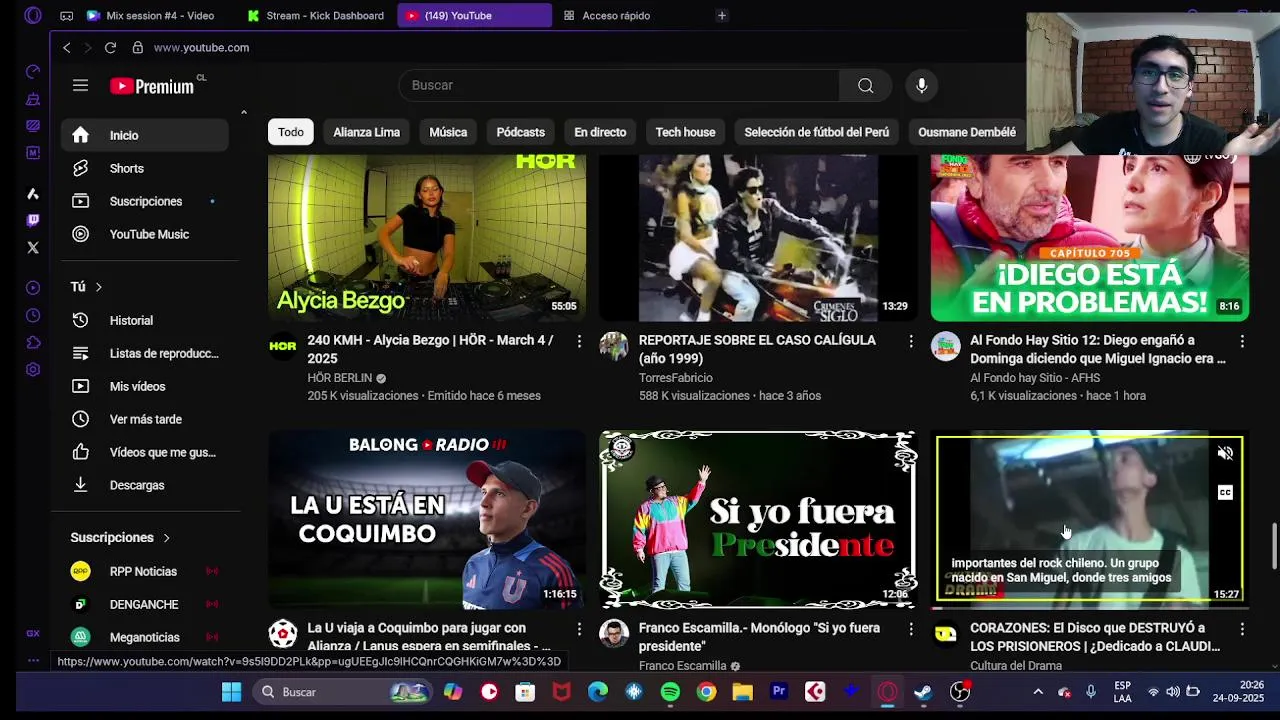Viewport: 1280px width, 720px height.
Task: Open Opera sidebar settings gear
Action: pos(33,369)
